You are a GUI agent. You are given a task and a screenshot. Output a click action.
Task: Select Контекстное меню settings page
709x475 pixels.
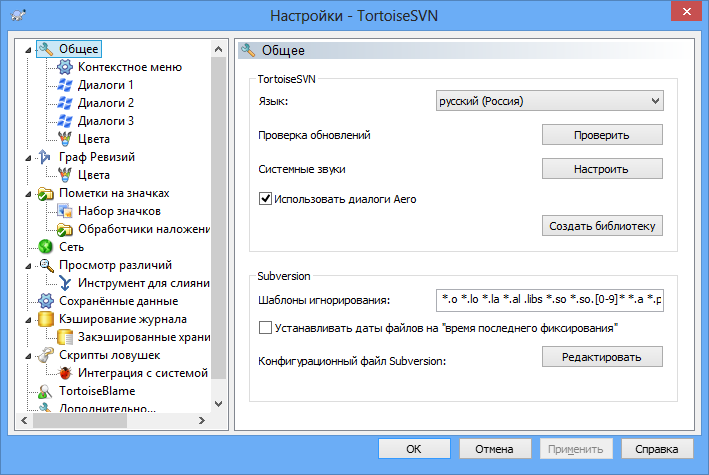coord(130,67)
